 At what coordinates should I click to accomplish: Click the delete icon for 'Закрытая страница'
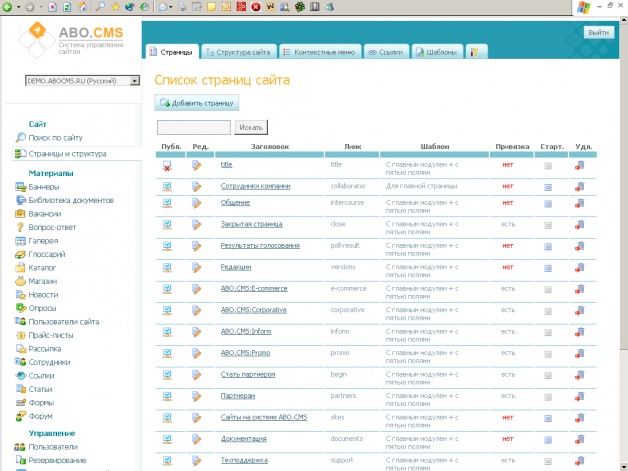(x=579, y=225)
